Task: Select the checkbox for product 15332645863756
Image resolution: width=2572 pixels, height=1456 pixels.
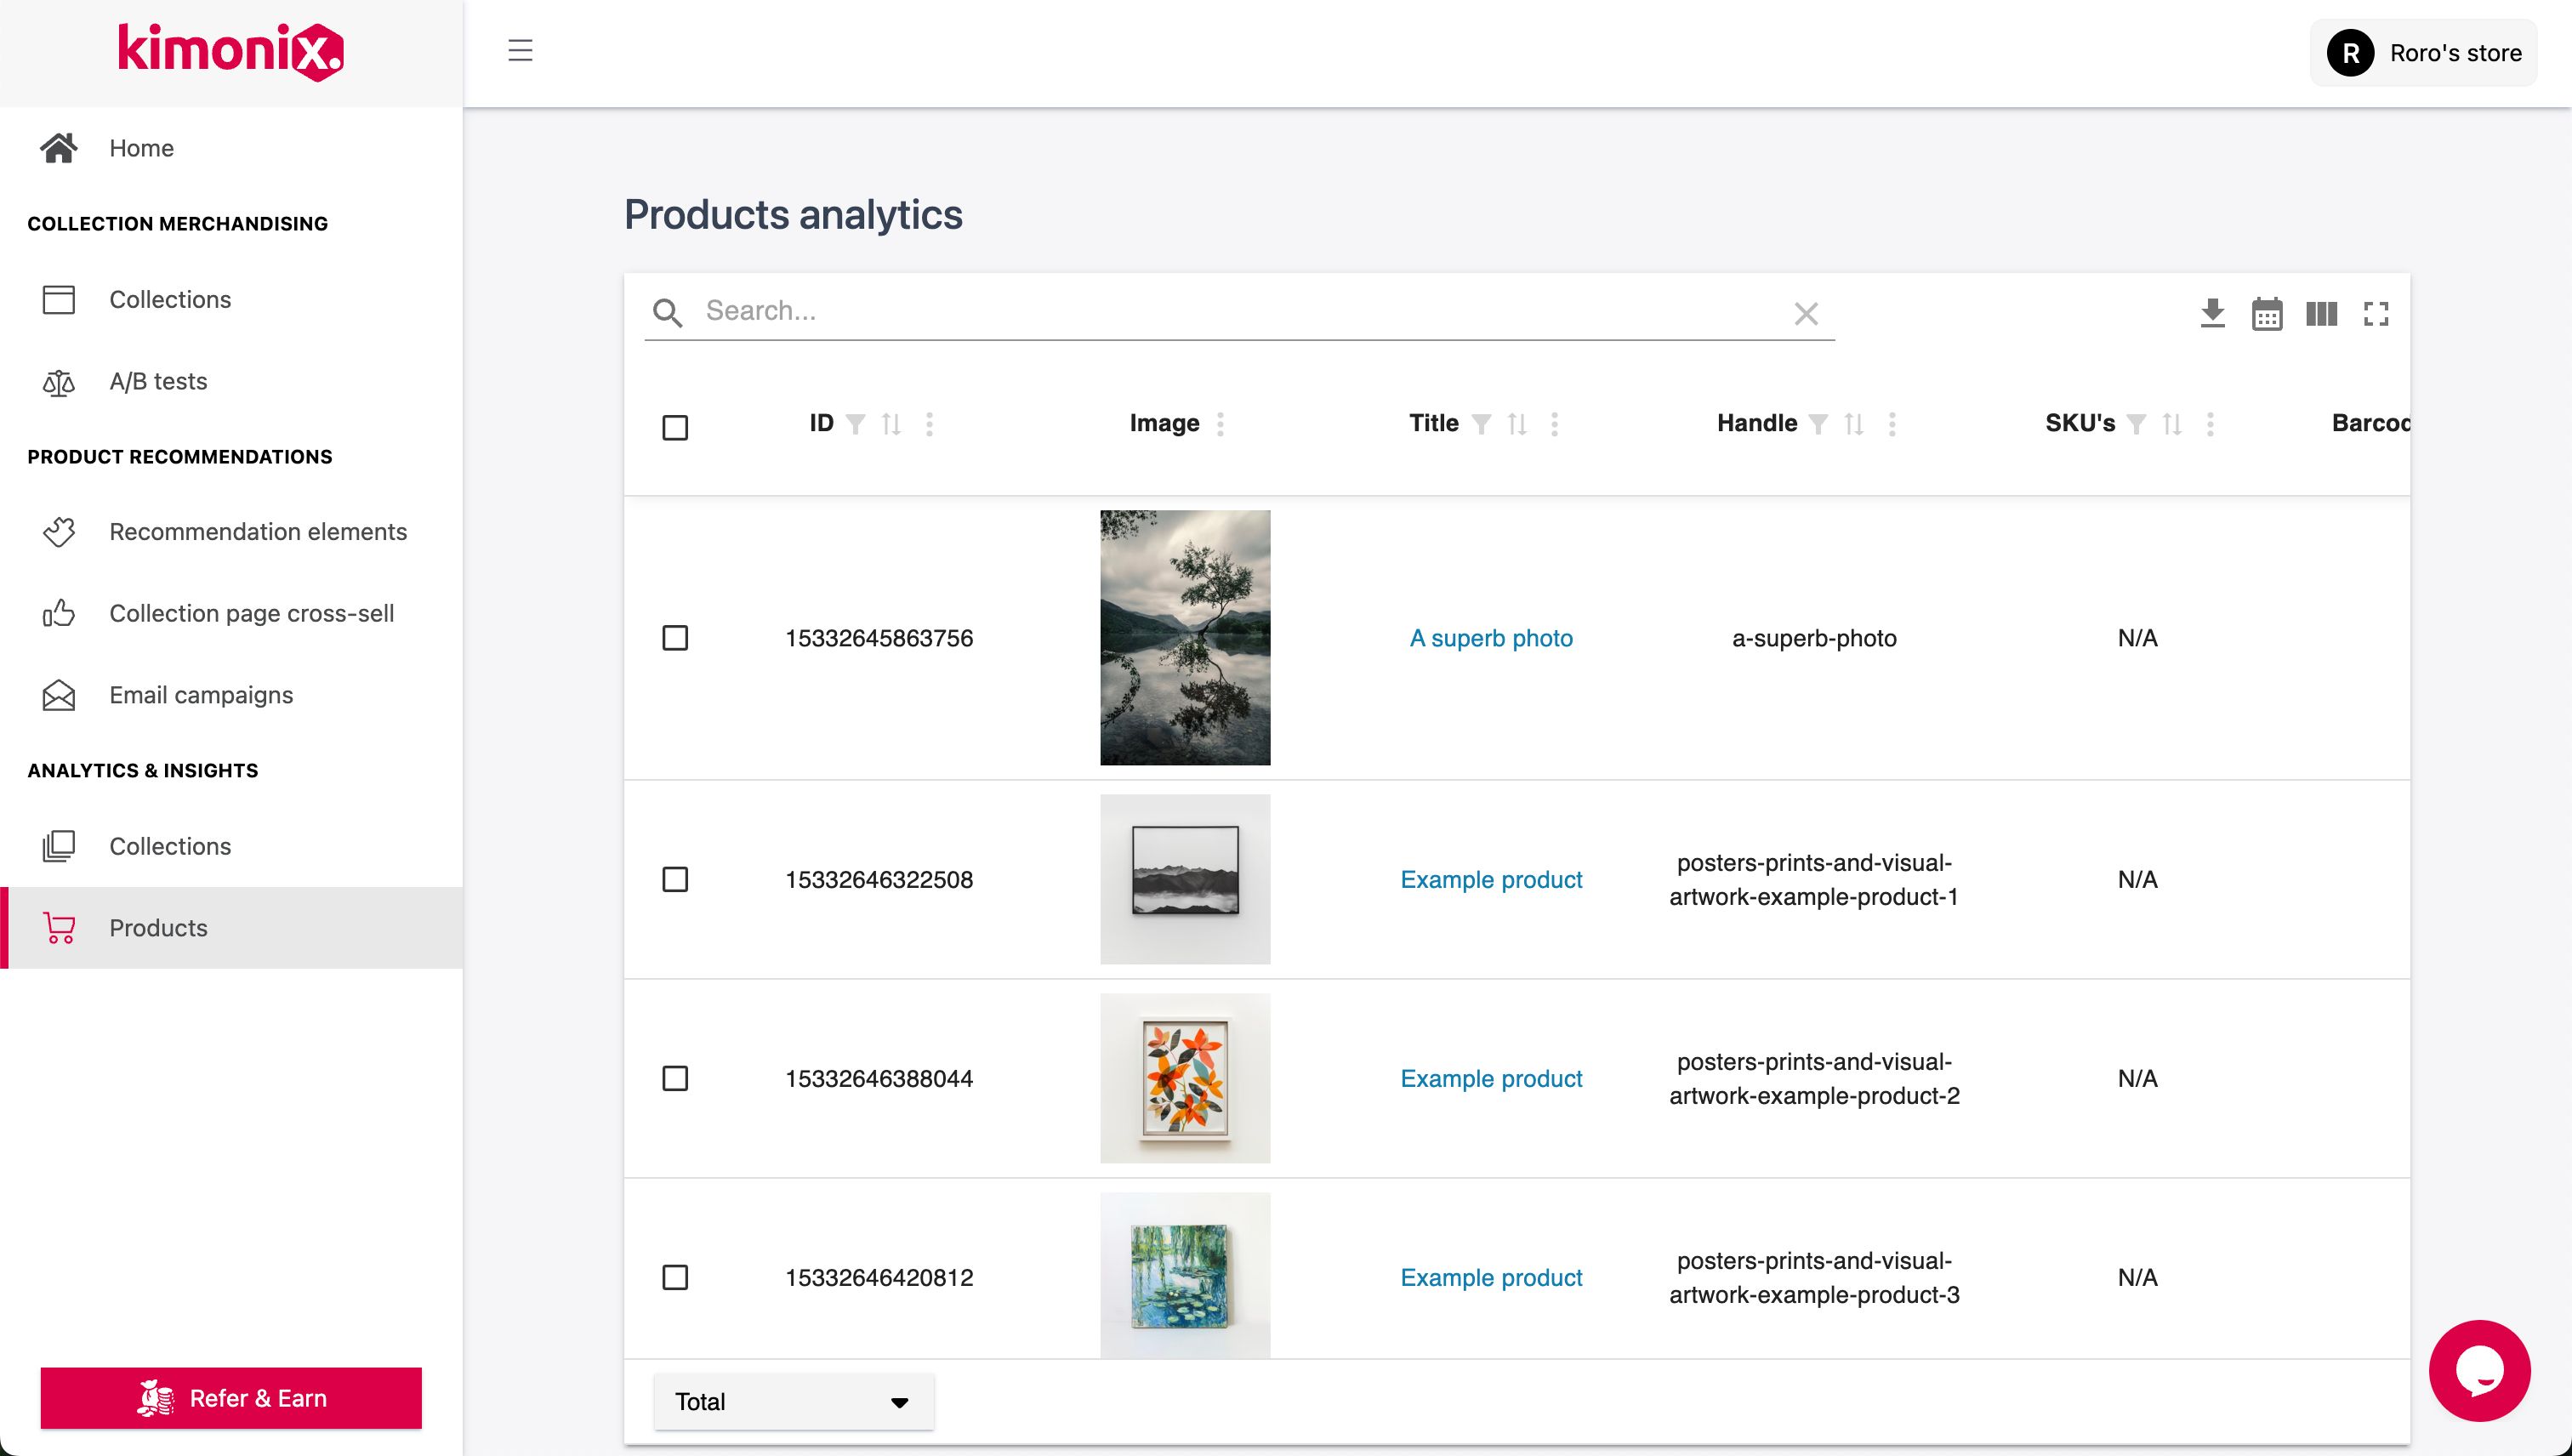Action: (x=675, y=637)
